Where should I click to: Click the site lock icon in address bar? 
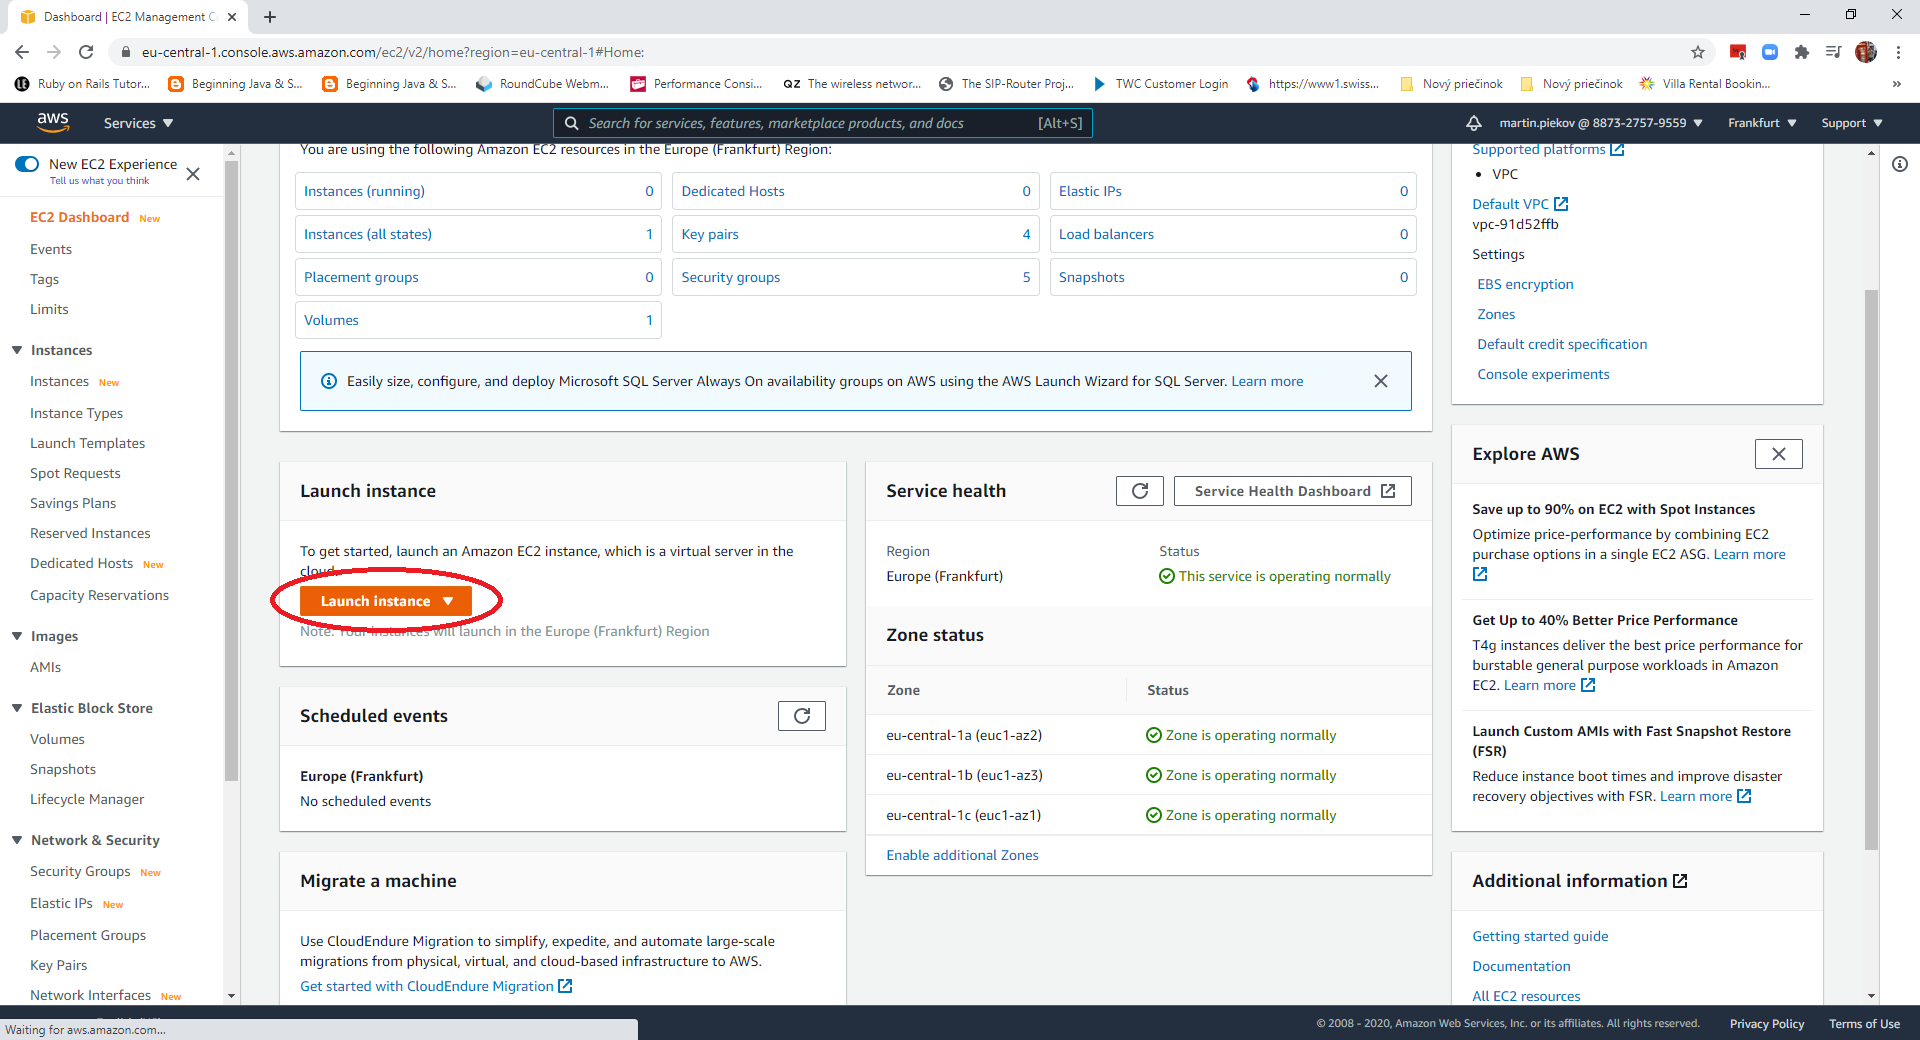[125, 52]
